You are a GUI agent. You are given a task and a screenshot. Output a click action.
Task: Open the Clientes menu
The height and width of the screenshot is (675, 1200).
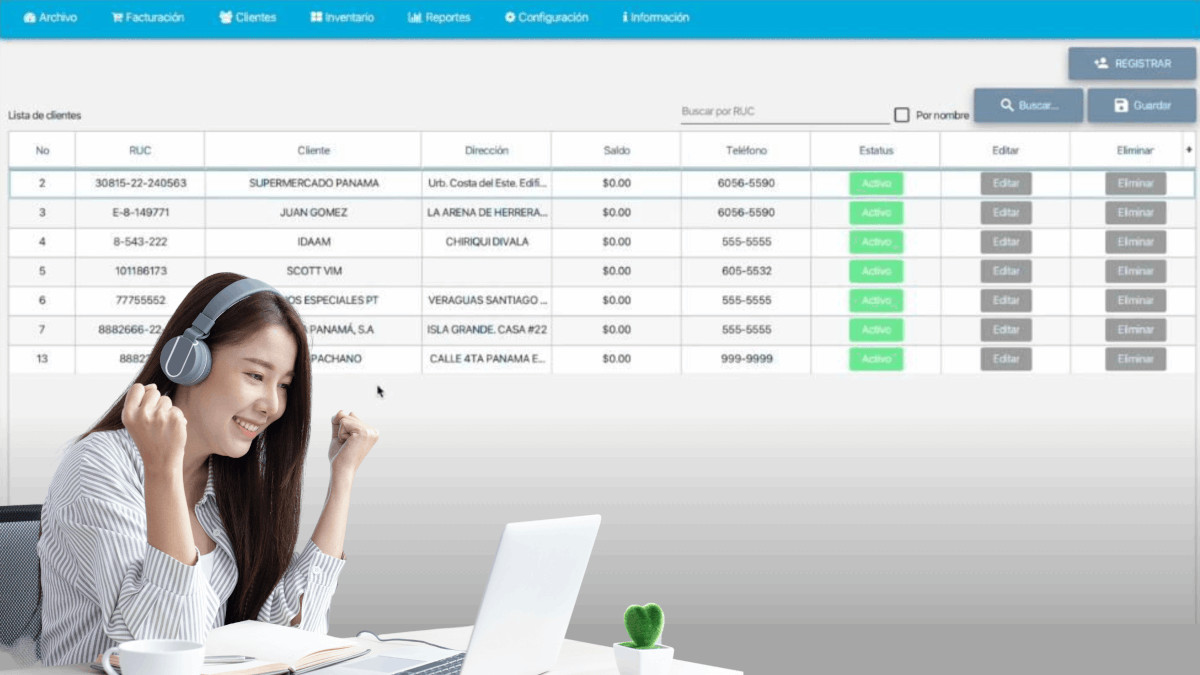point(247,17)
